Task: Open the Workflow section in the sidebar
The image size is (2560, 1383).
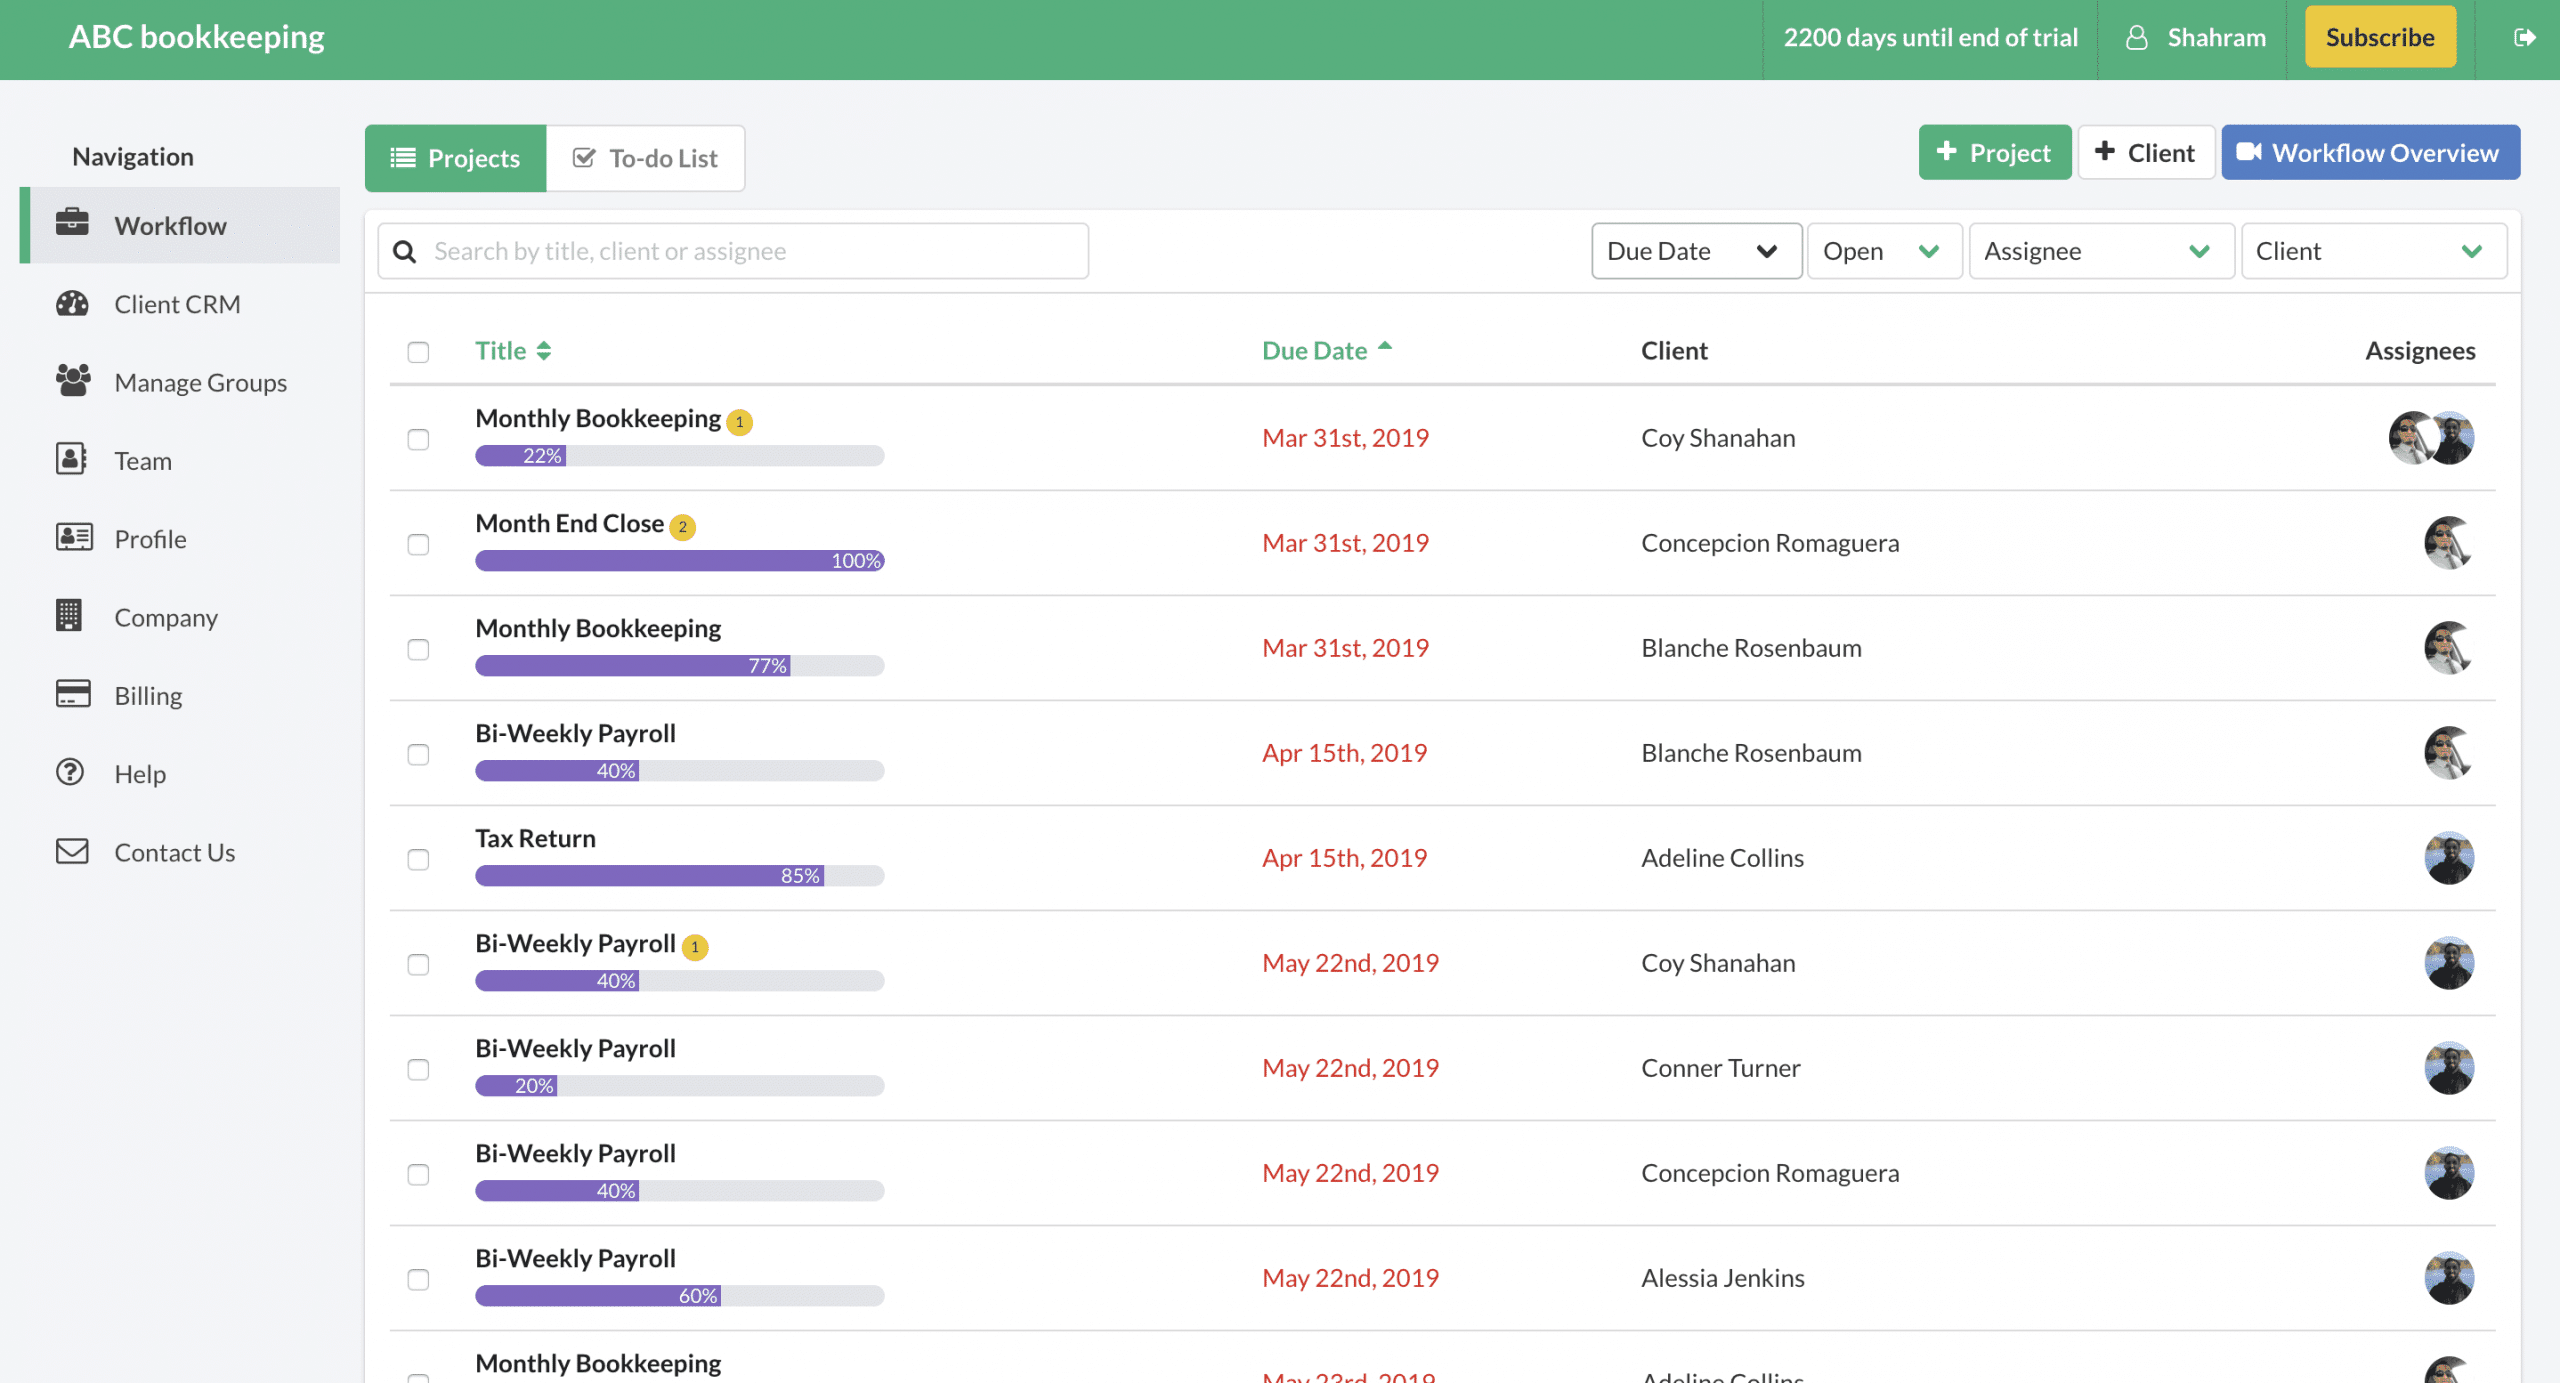Action: point(169,225)
